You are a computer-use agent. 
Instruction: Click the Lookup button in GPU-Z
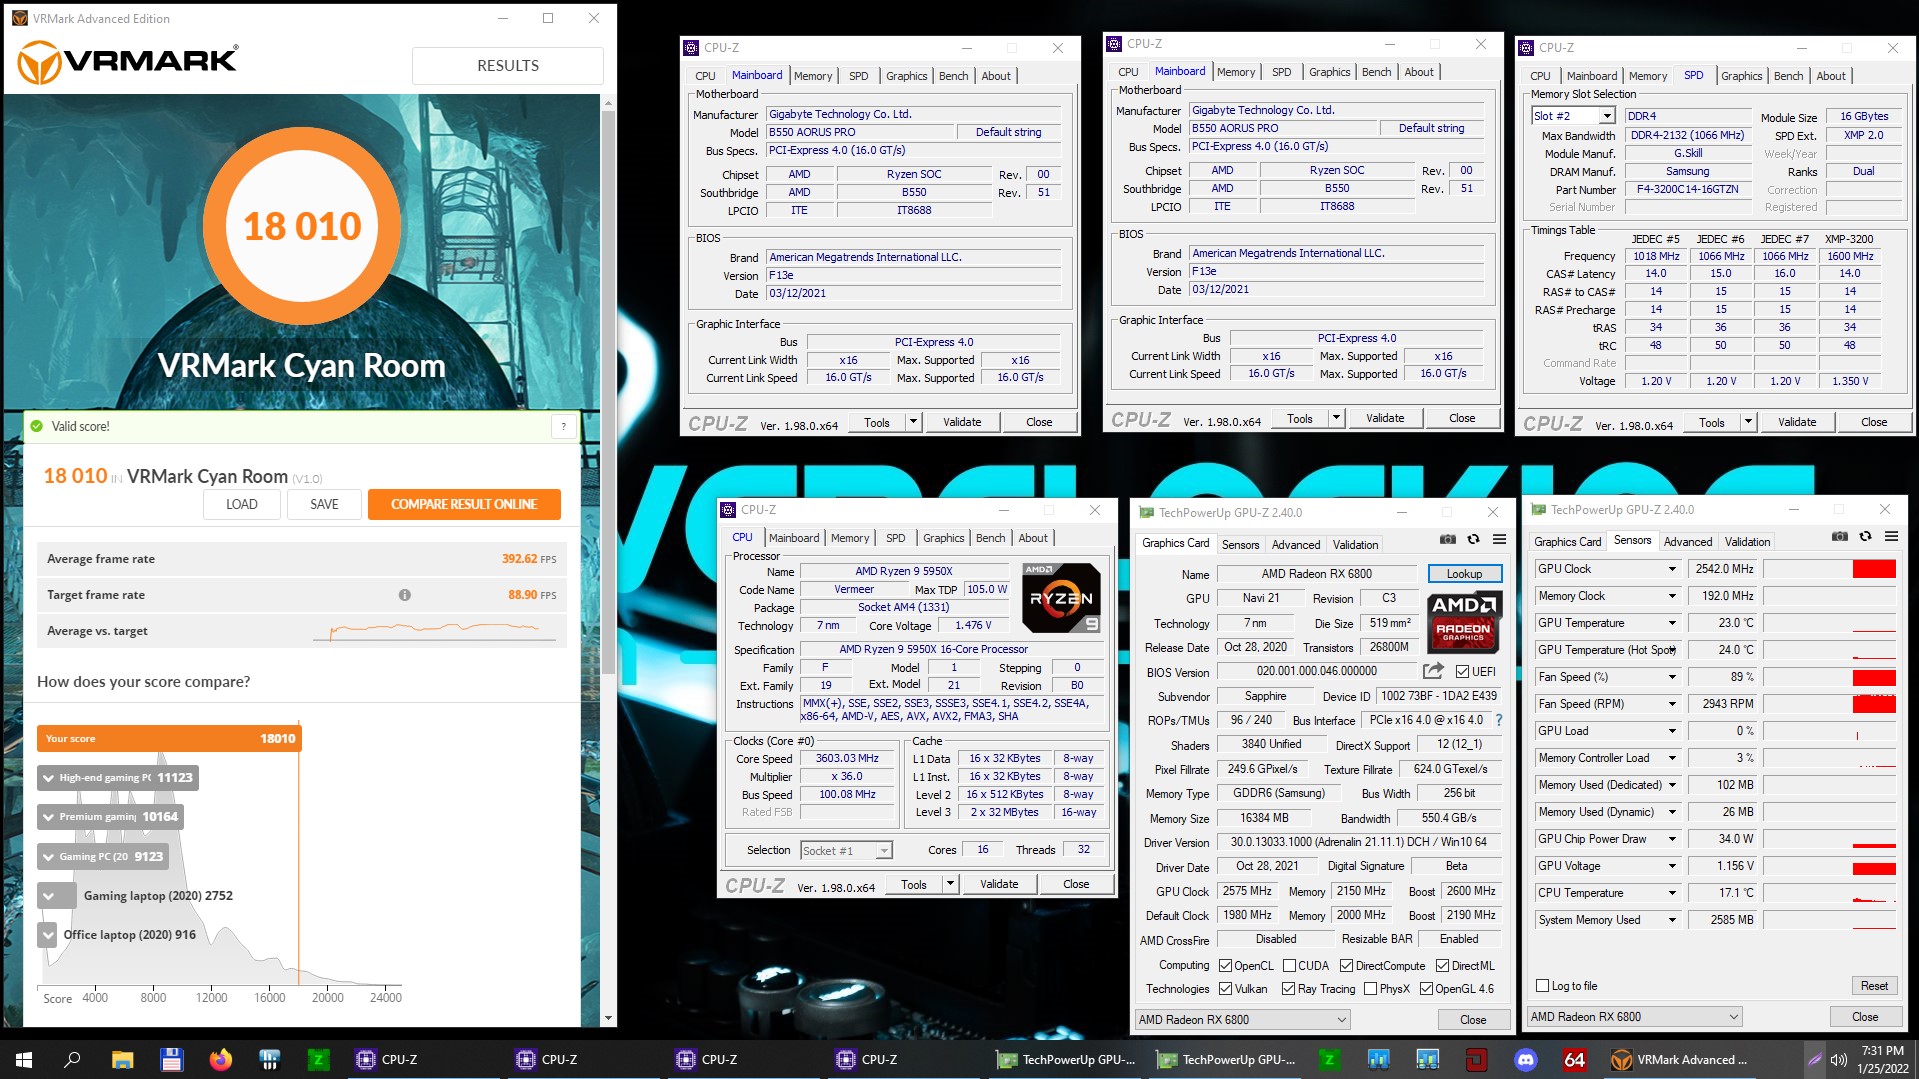tap(1464, 573)
